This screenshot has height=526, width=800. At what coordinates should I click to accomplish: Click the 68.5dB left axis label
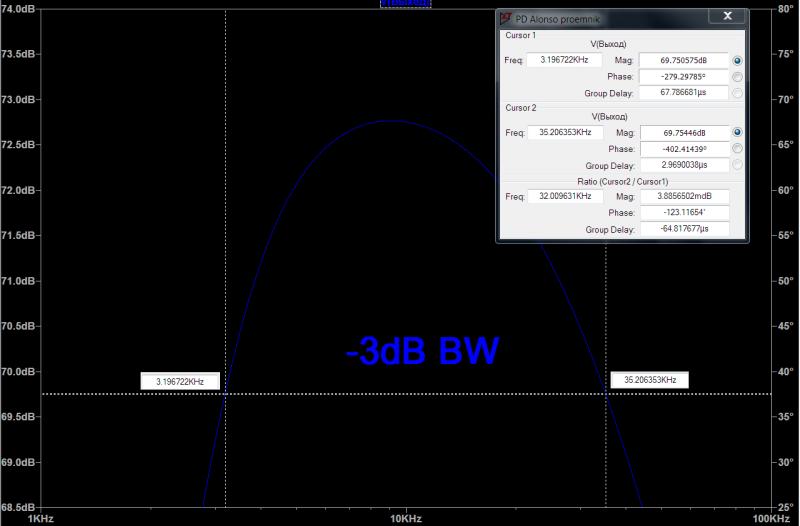18,507
